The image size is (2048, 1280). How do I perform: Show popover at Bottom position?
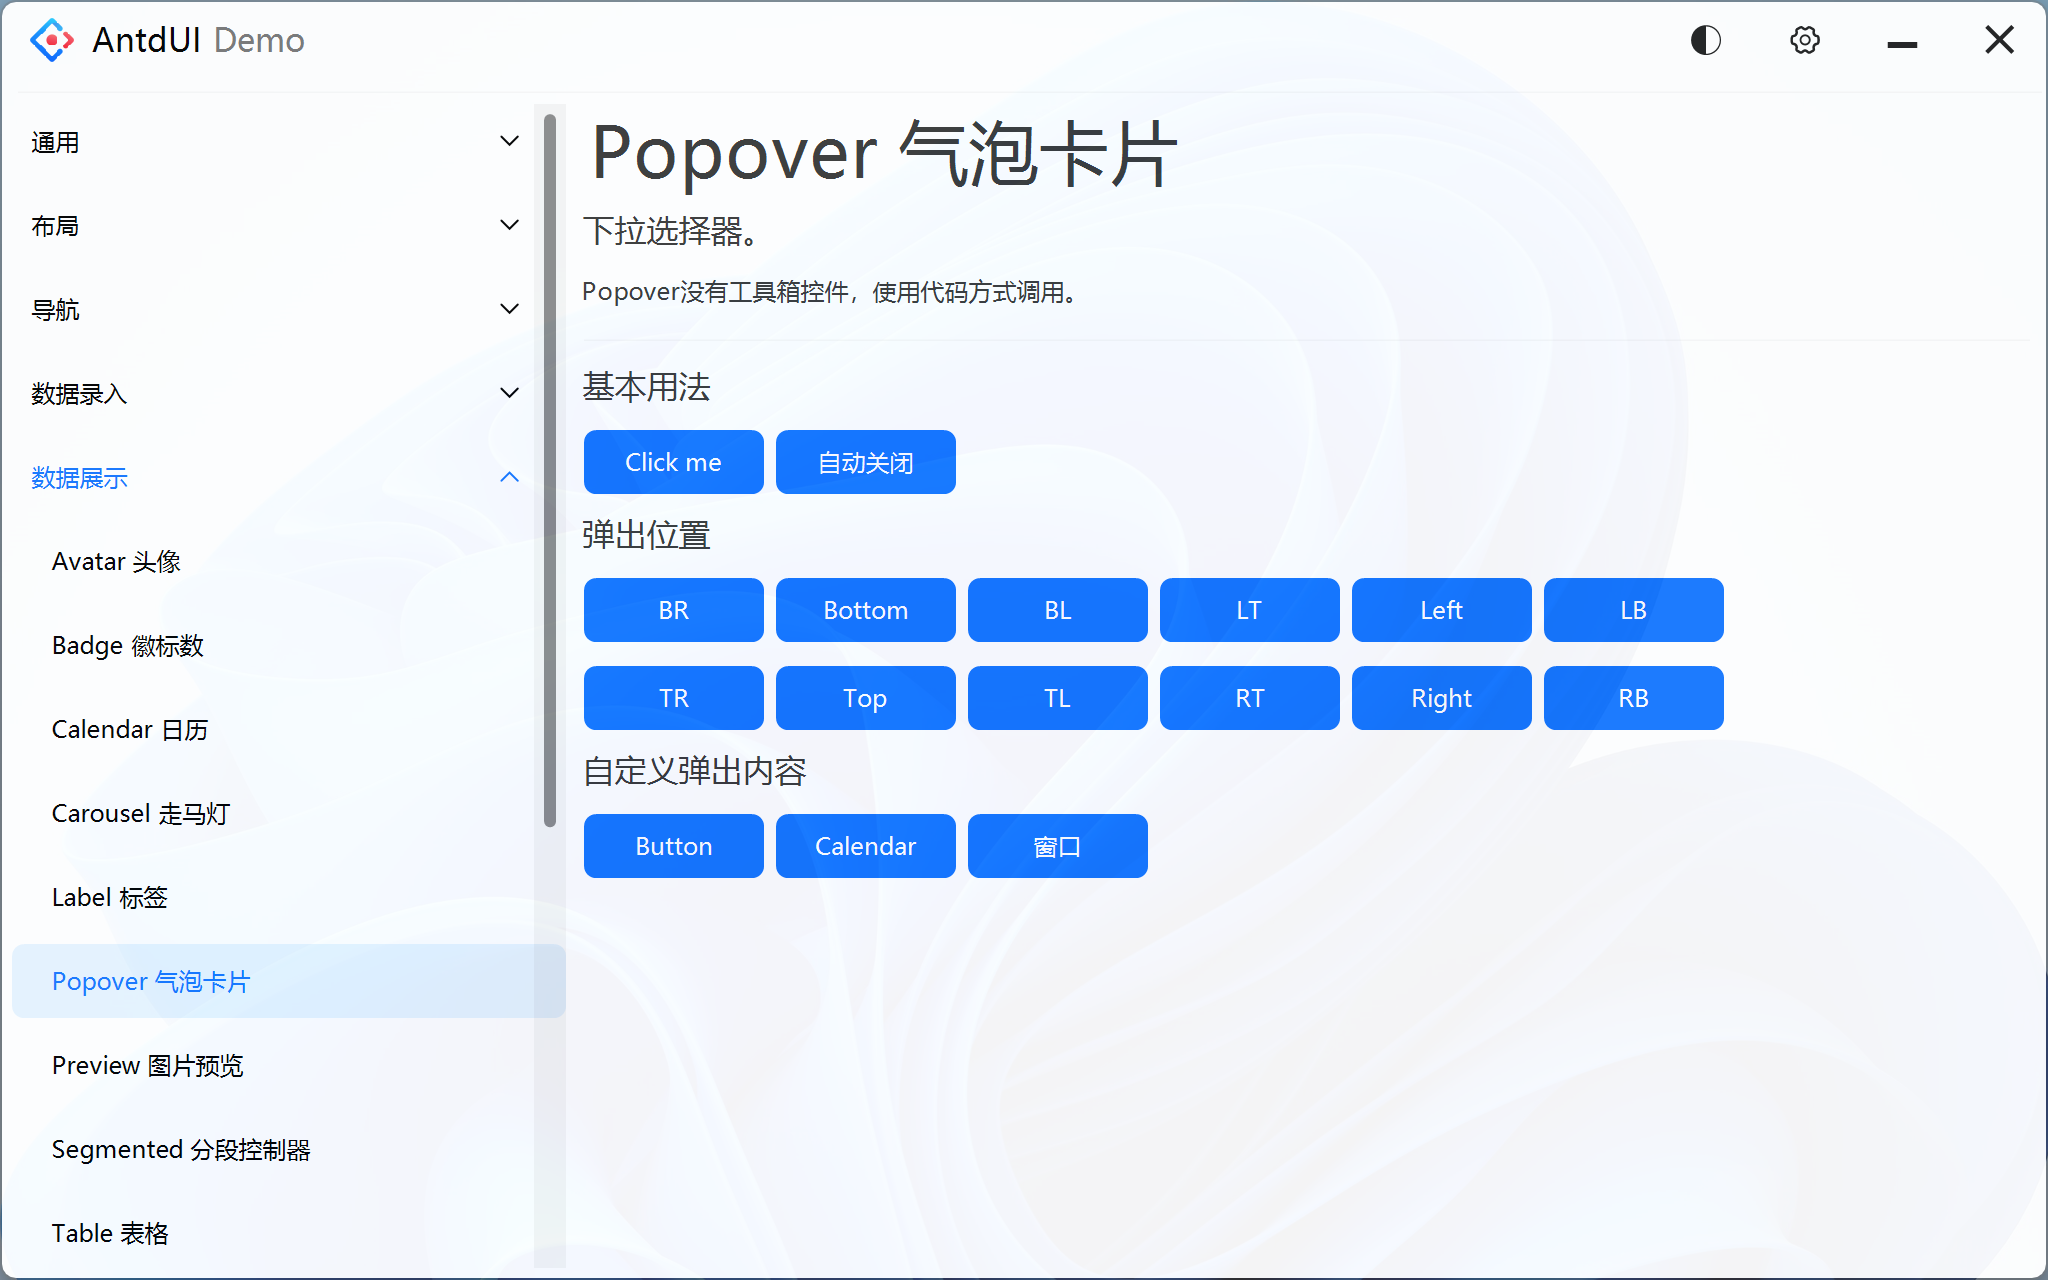(865, 610)
